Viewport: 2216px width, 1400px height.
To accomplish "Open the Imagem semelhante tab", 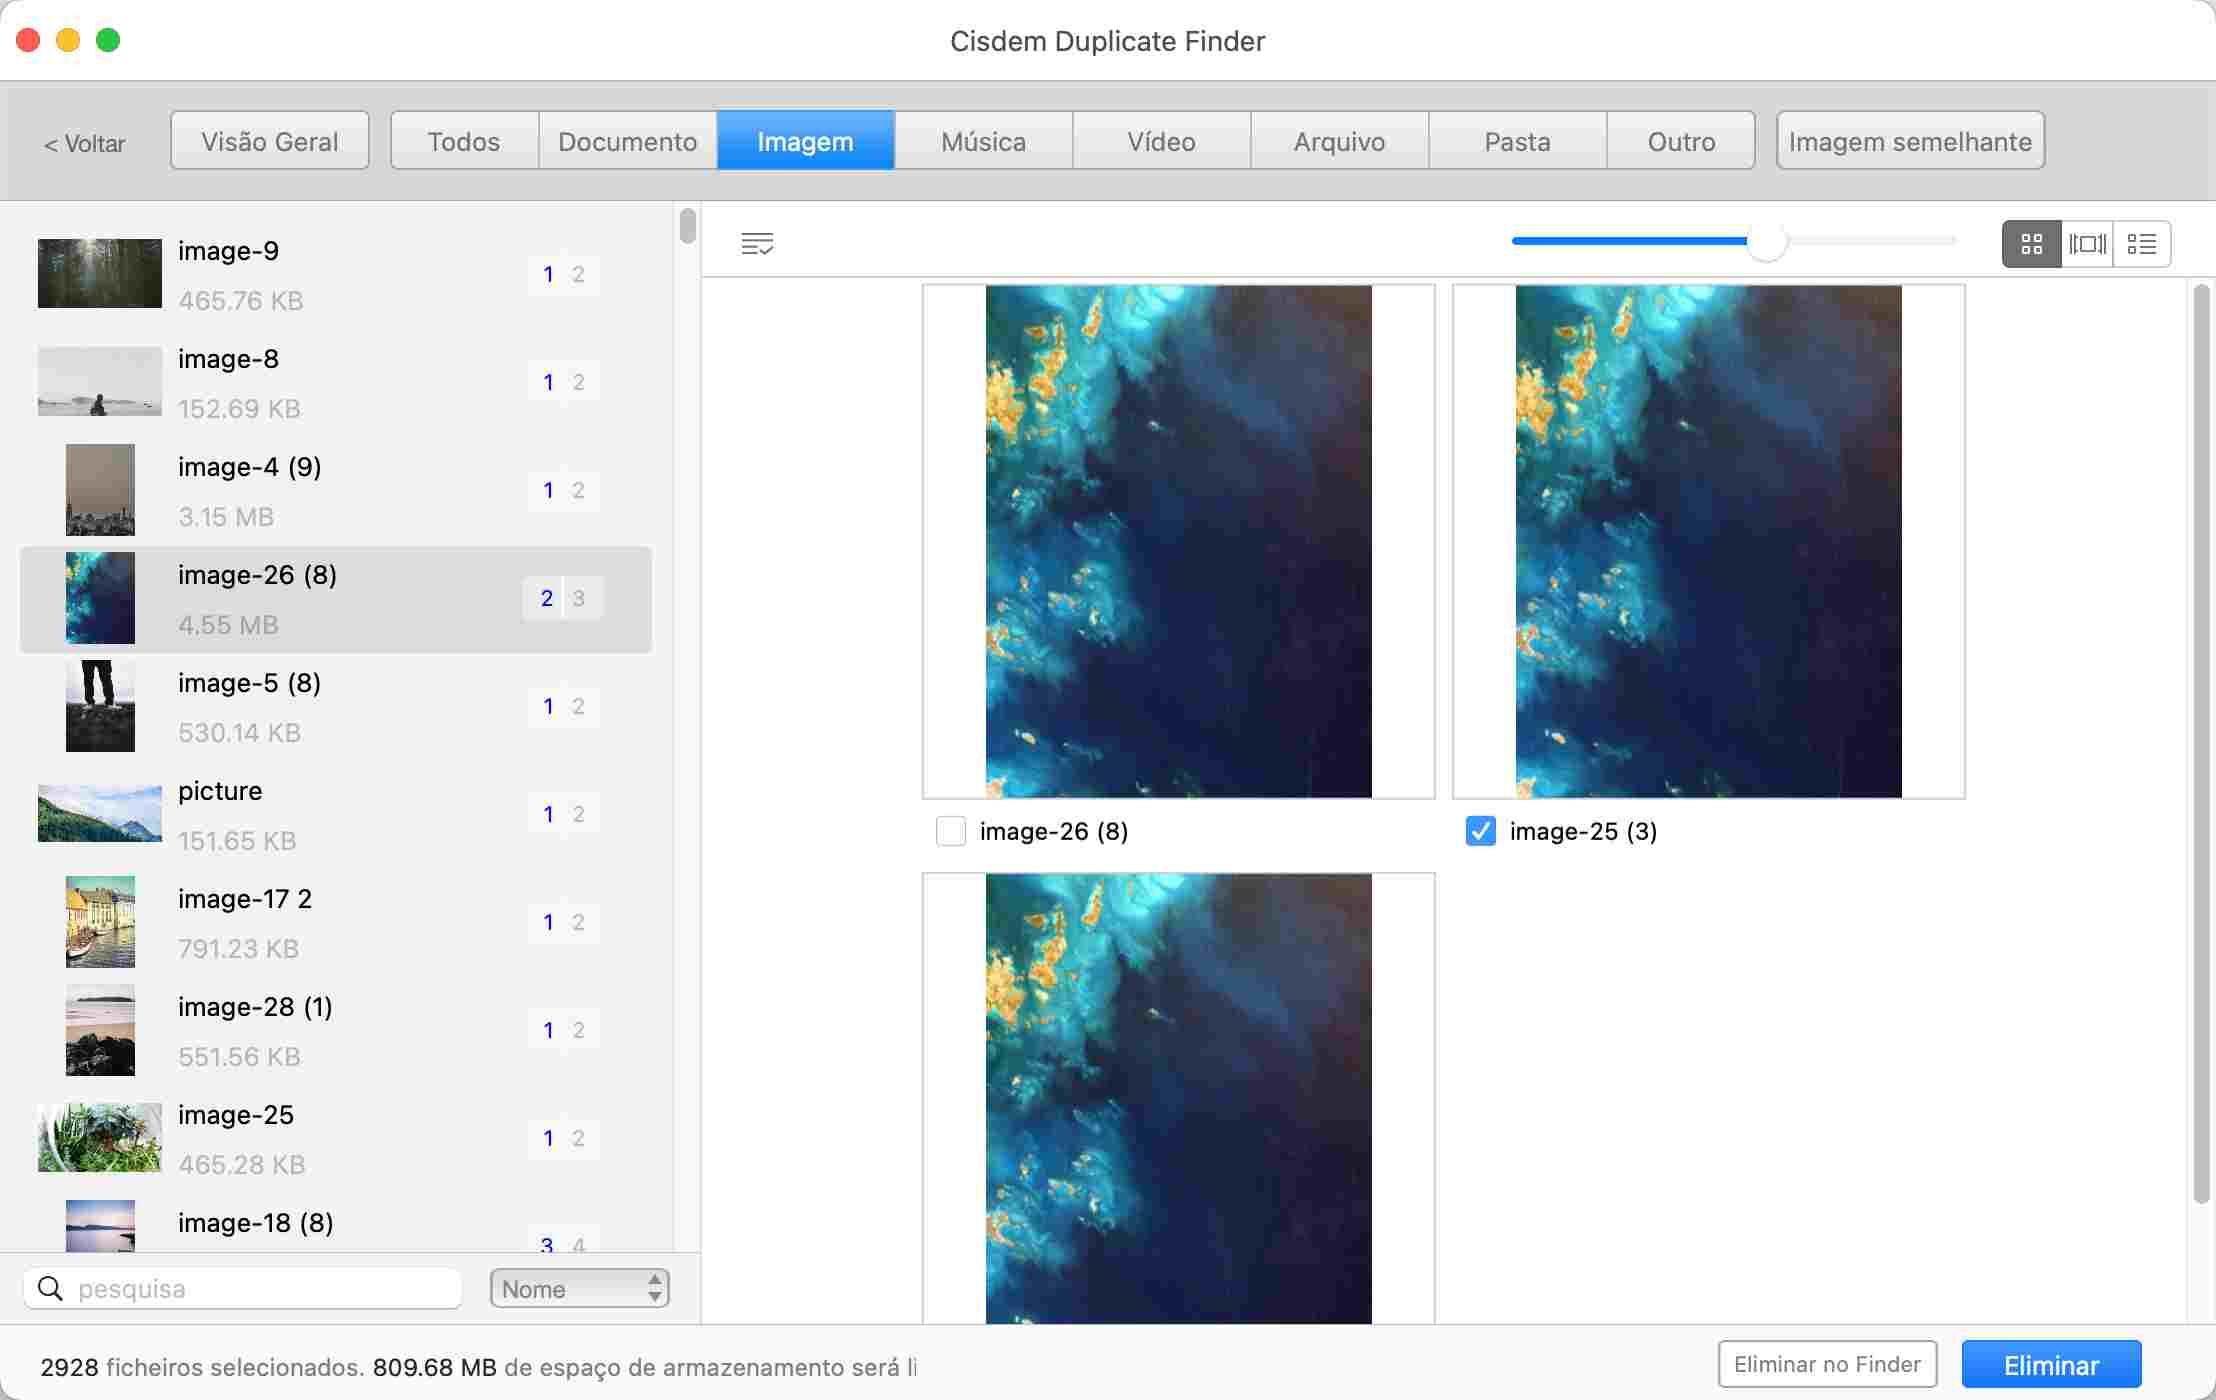I will pos(1910,140).
